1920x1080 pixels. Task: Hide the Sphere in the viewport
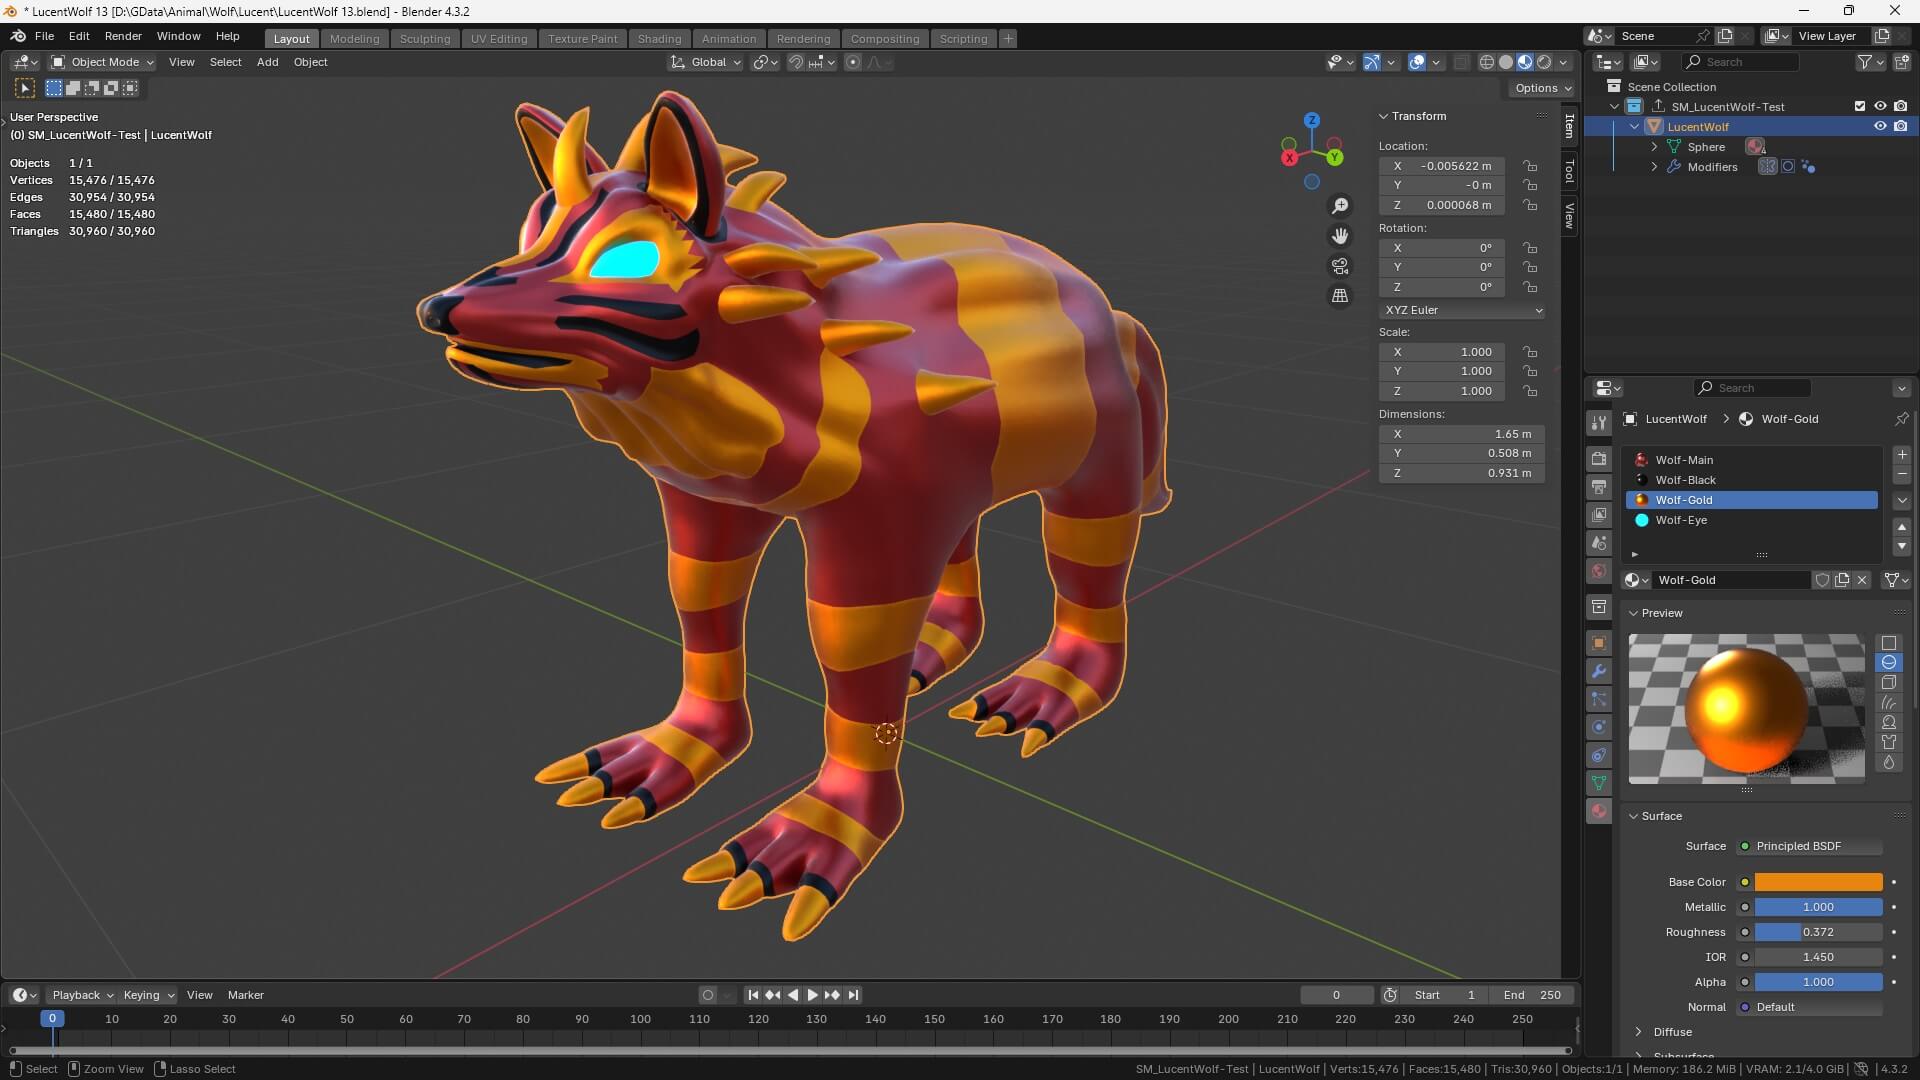[1881, 146]
